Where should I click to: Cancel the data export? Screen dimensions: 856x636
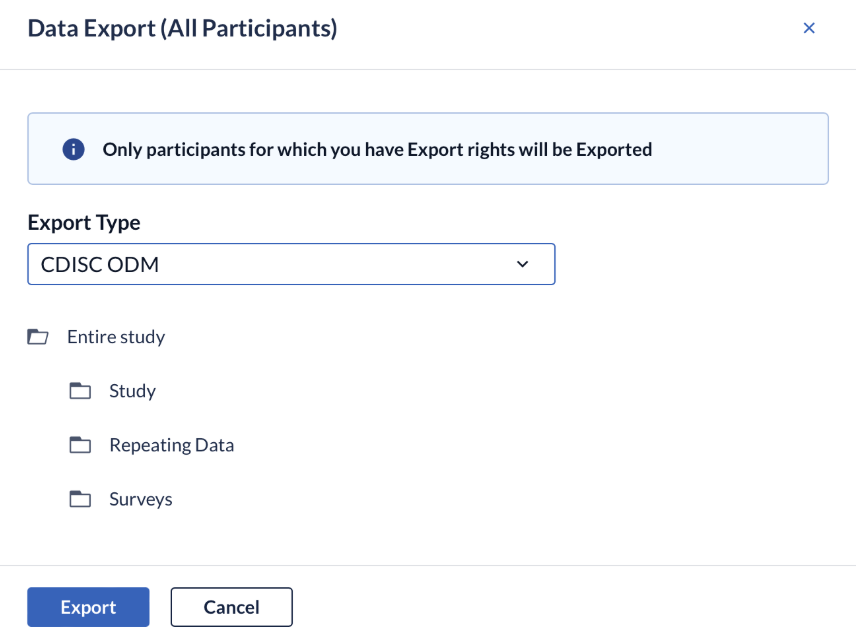[231, 607]
